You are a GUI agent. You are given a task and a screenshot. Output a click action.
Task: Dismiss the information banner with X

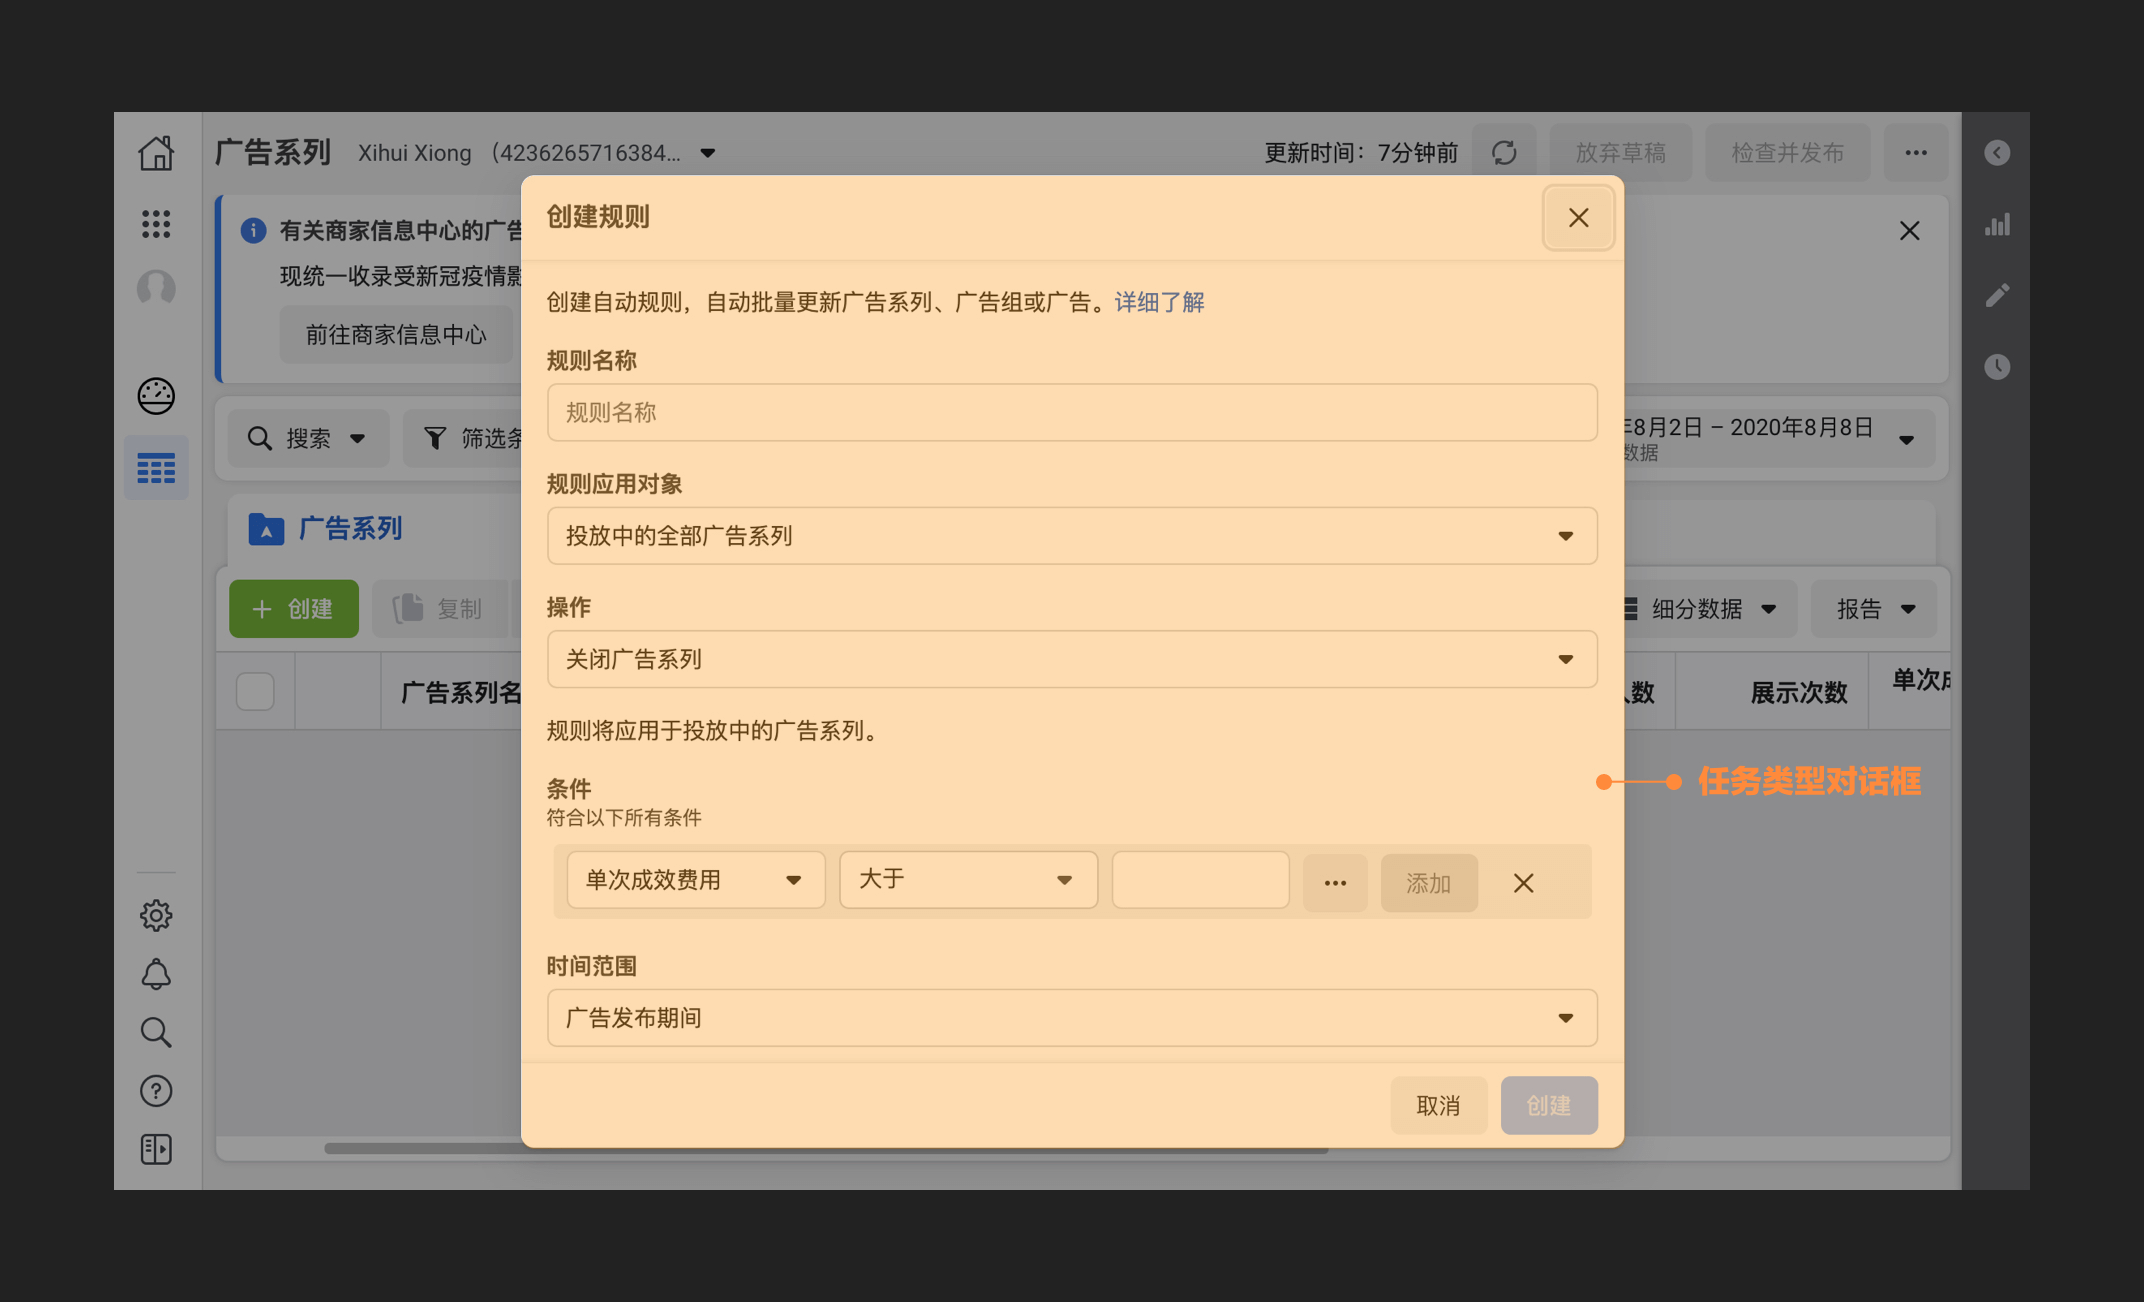coord(1909,231)
